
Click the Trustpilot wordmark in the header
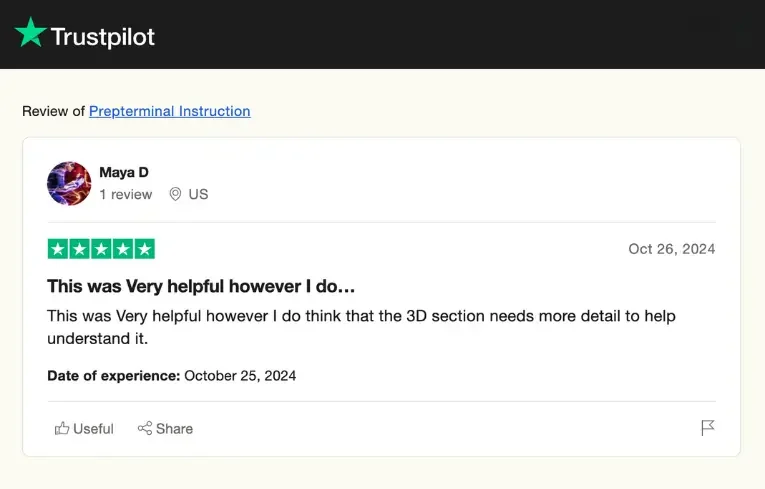click(x=103, y=37)
